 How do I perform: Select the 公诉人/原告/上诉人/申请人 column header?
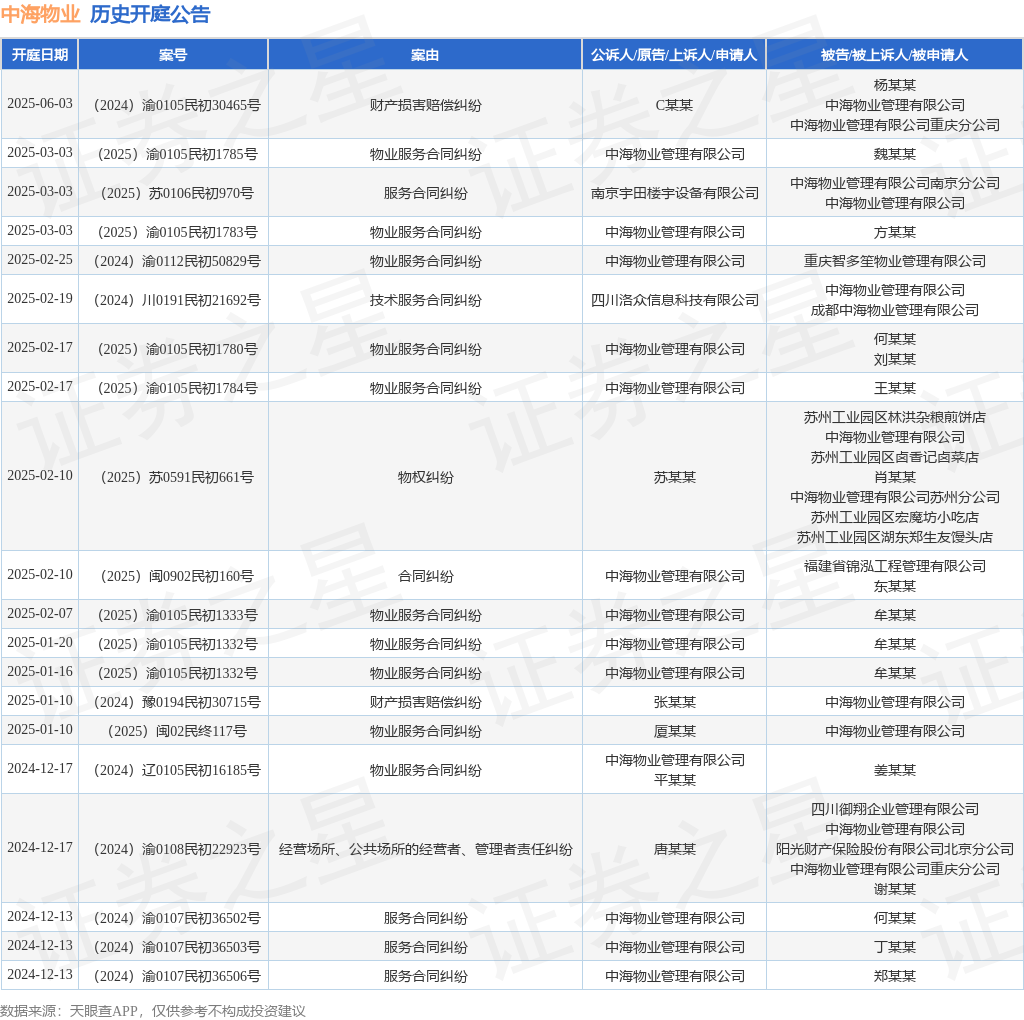pyautogui.click(x=674, y=55)
